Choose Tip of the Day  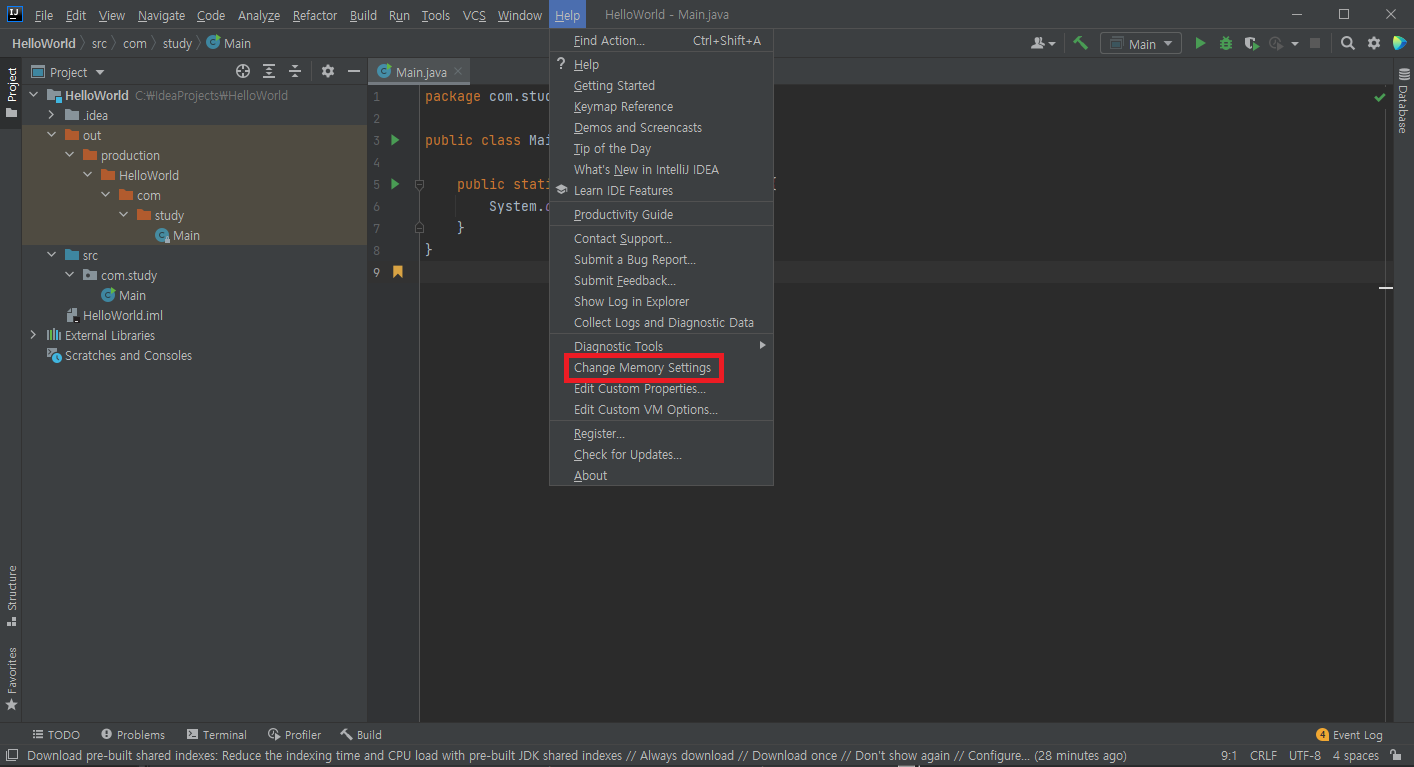pos(661,148)
